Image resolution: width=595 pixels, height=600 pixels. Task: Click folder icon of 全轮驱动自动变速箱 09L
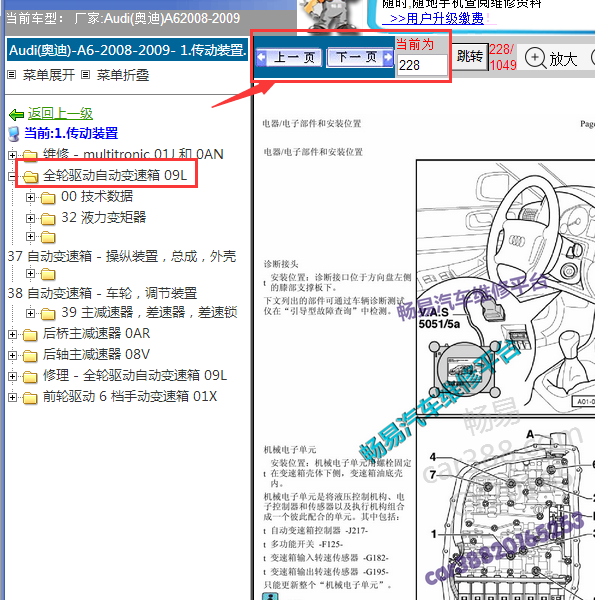[30, 176]
